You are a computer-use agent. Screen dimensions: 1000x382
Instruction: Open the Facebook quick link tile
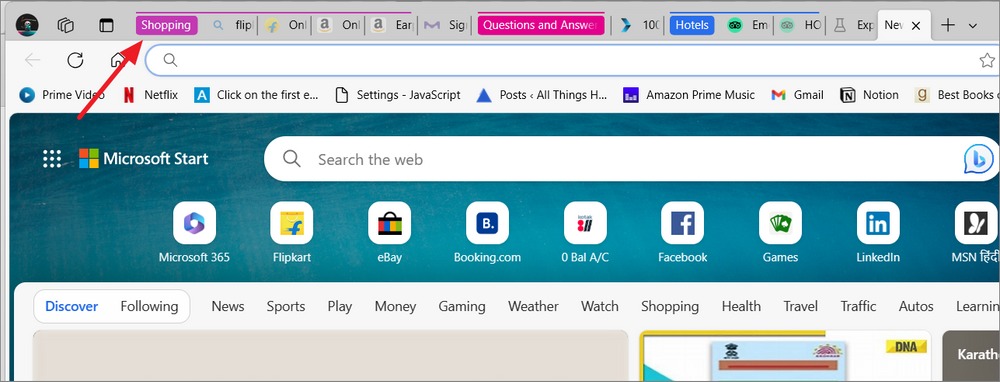[682, 233]
